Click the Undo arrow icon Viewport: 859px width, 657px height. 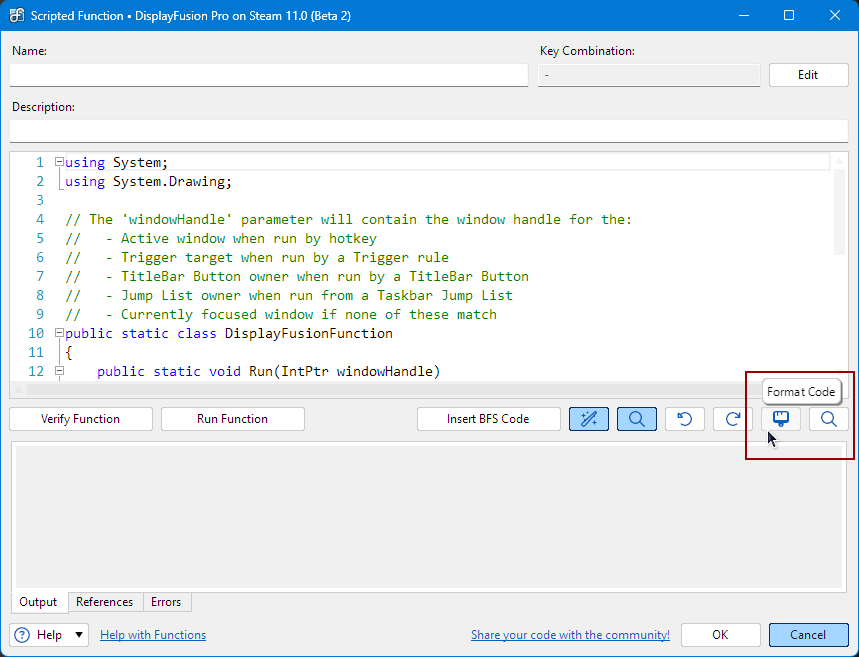point(685,419)
